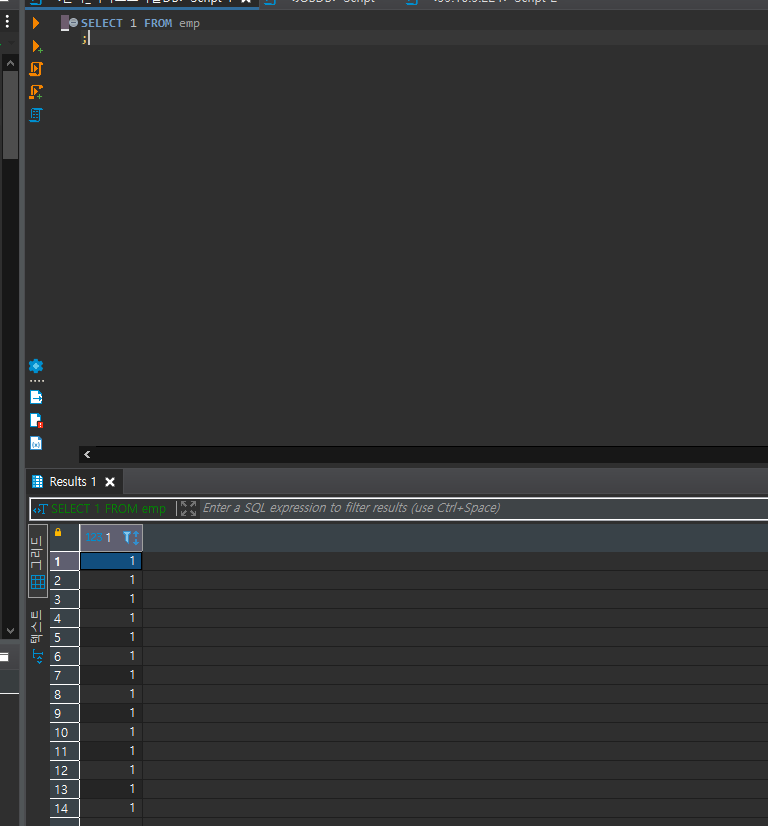Click the column sort arrows icon

[x=136, y=538]
